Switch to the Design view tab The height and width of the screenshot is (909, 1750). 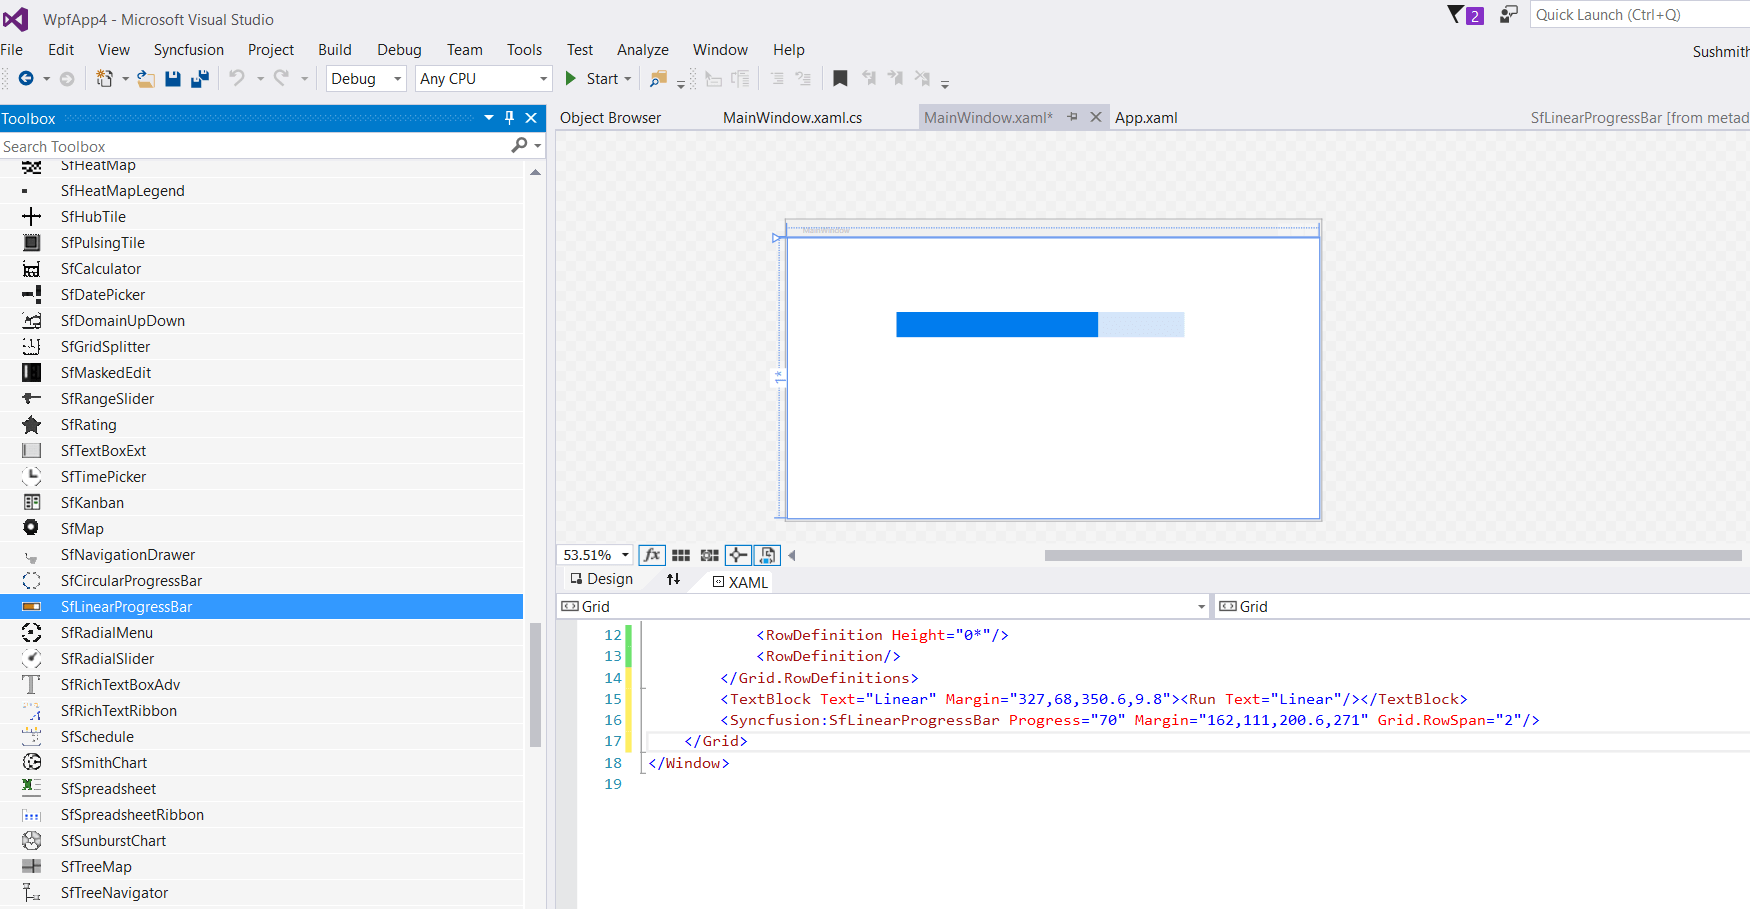tap(601, 579)
